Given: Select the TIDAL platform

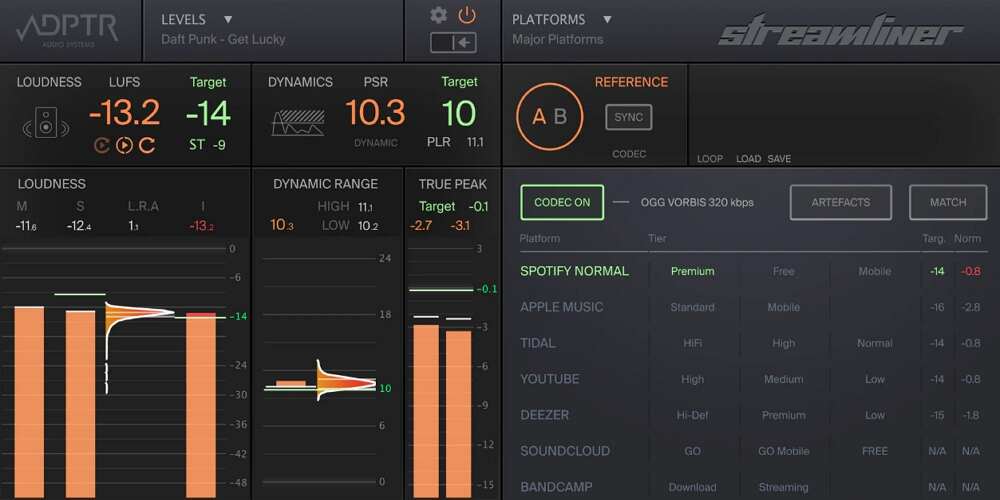Looking at the screenshot, I should [538, 343].
